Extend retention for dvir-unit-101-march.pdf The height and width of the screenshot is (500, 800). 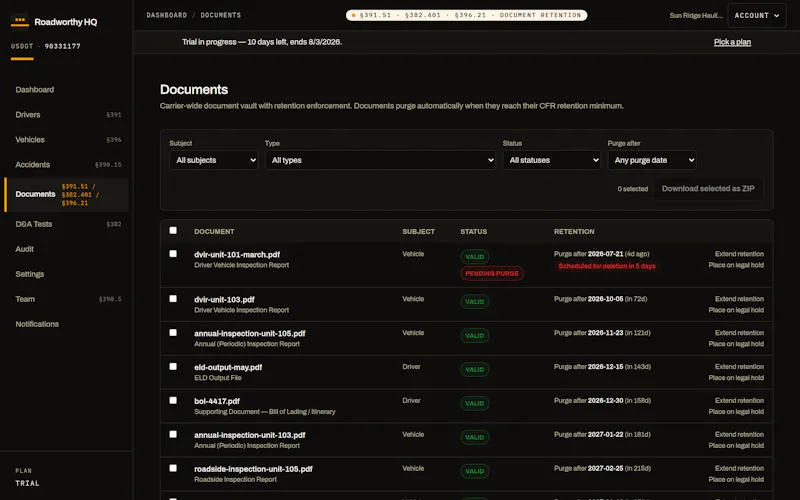point(739,254)
